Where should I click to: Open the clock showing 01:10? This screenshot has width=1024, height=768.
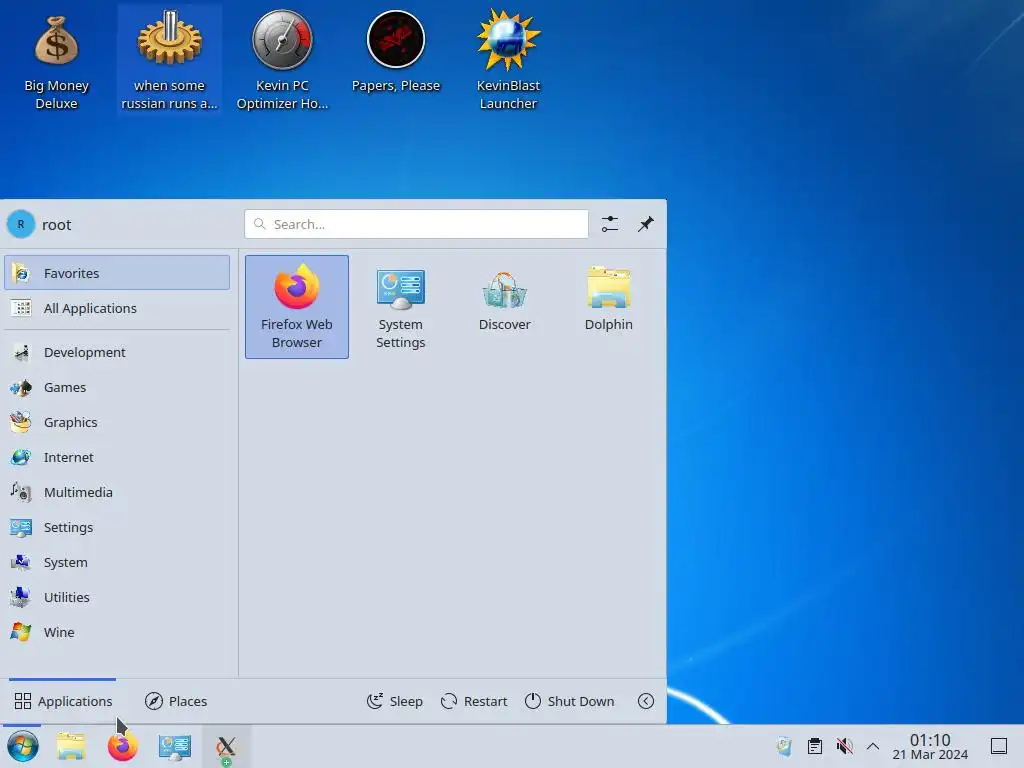[x=930, y=746]
